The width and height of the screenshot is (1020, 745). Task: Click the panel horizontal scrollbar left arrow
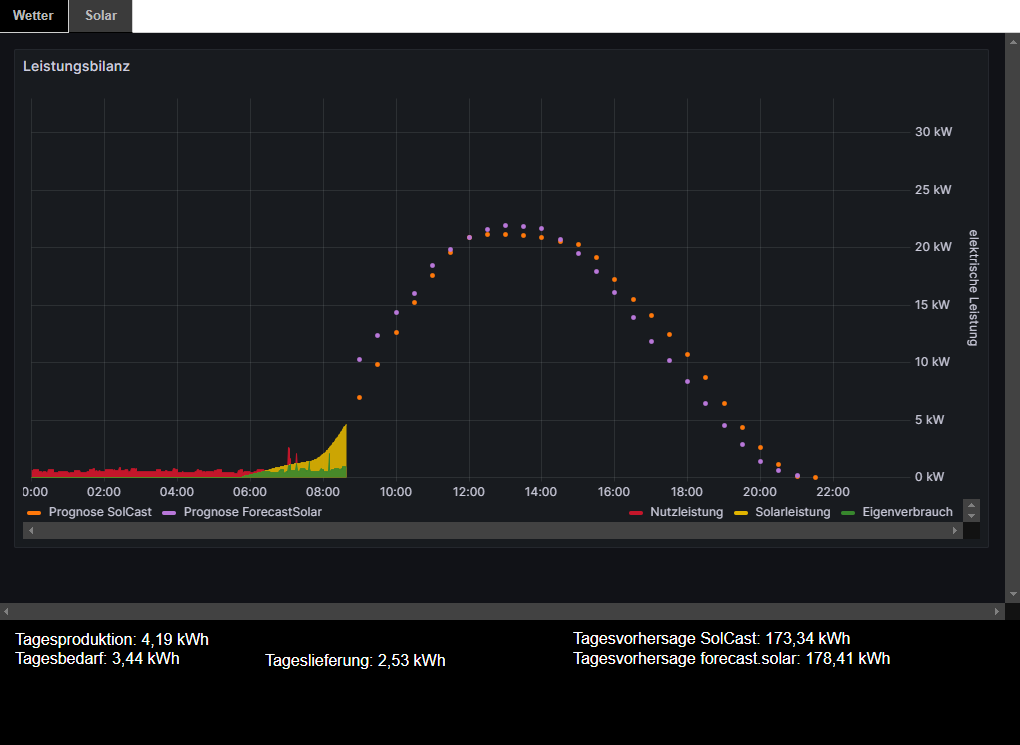click(x=31, y=530)
